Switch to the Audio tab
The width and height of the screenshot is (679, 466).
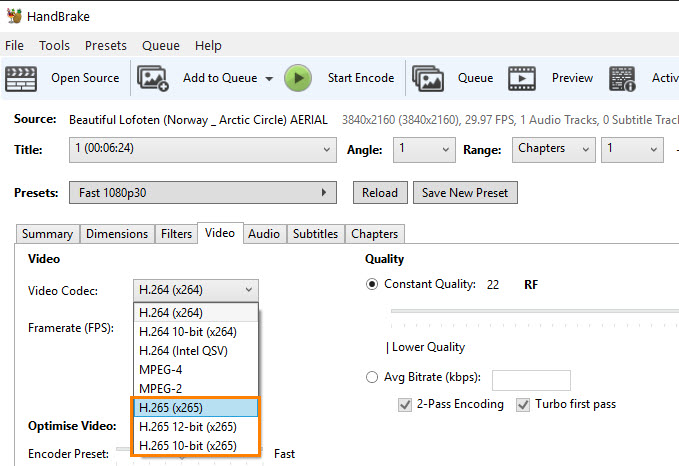point(264,234)
